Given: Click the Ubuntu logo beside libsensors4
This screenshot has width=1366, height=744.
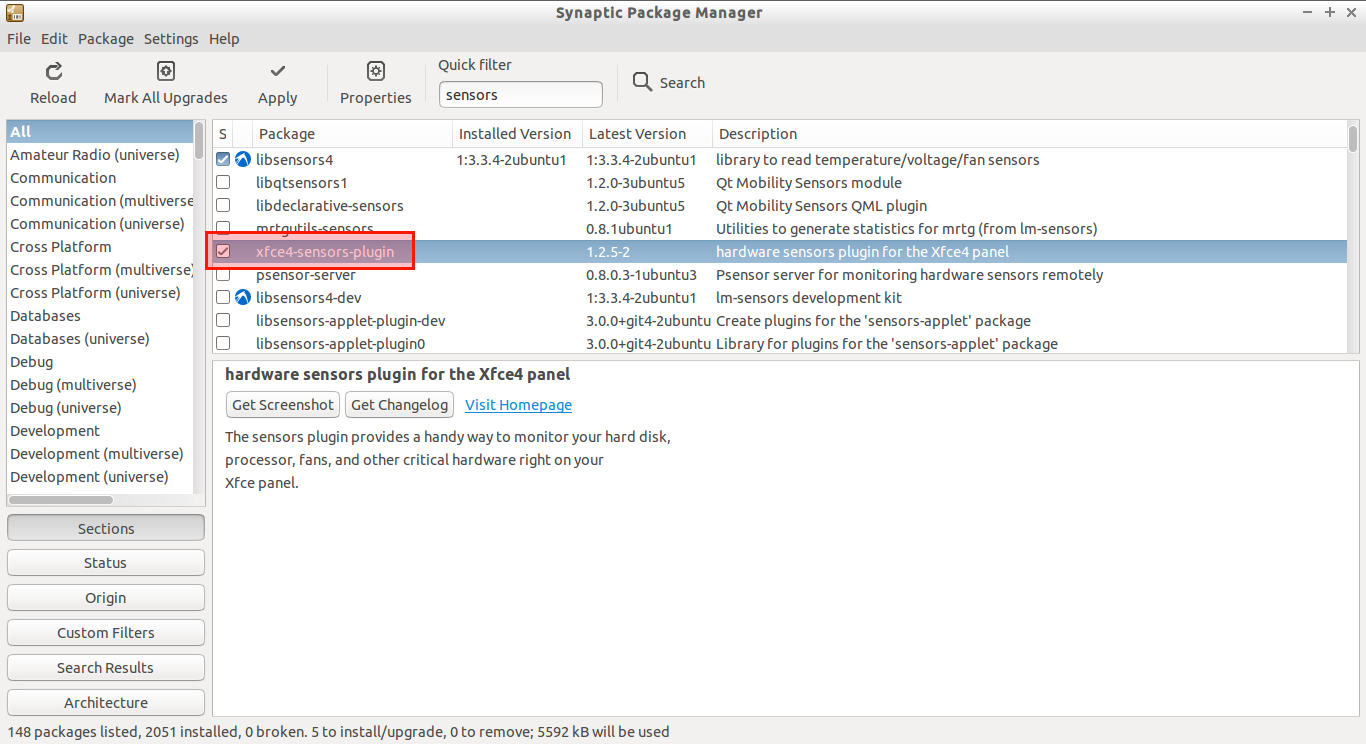Looking at the screenshot, I should (x=243, y=160).
